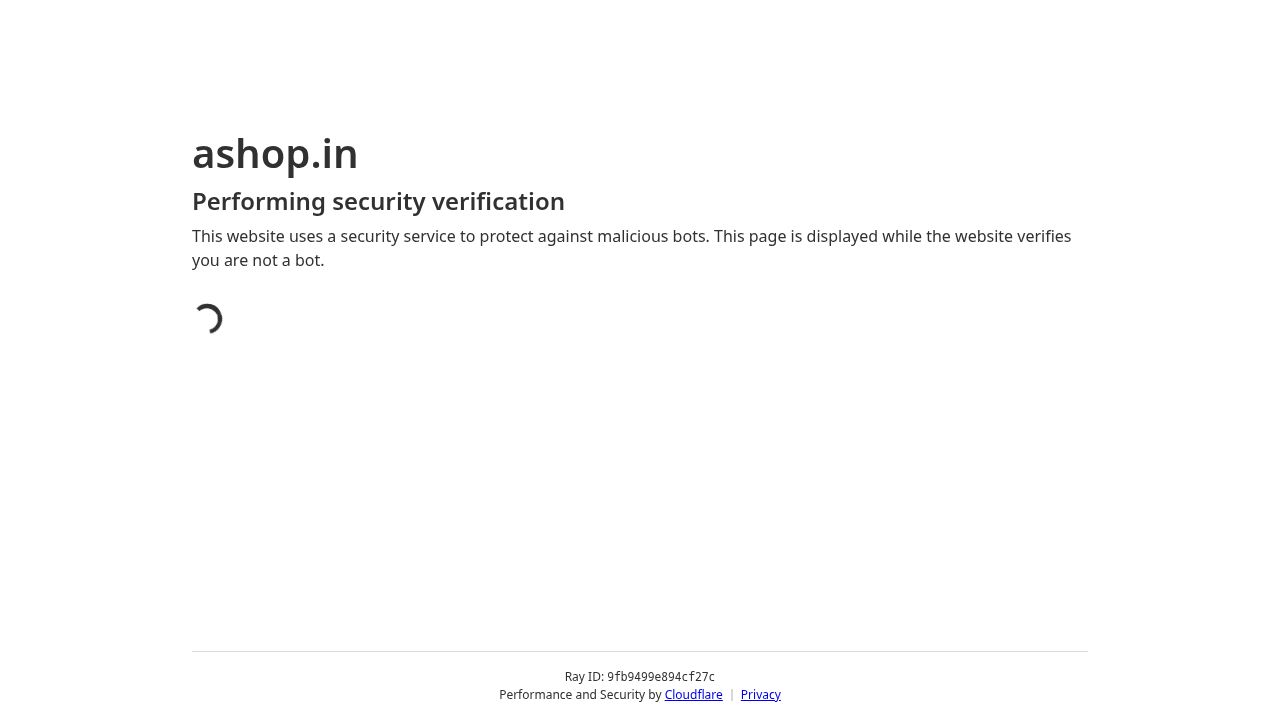1280x720 pixels.
Task: Open the Privacy link
Action: 760,695
